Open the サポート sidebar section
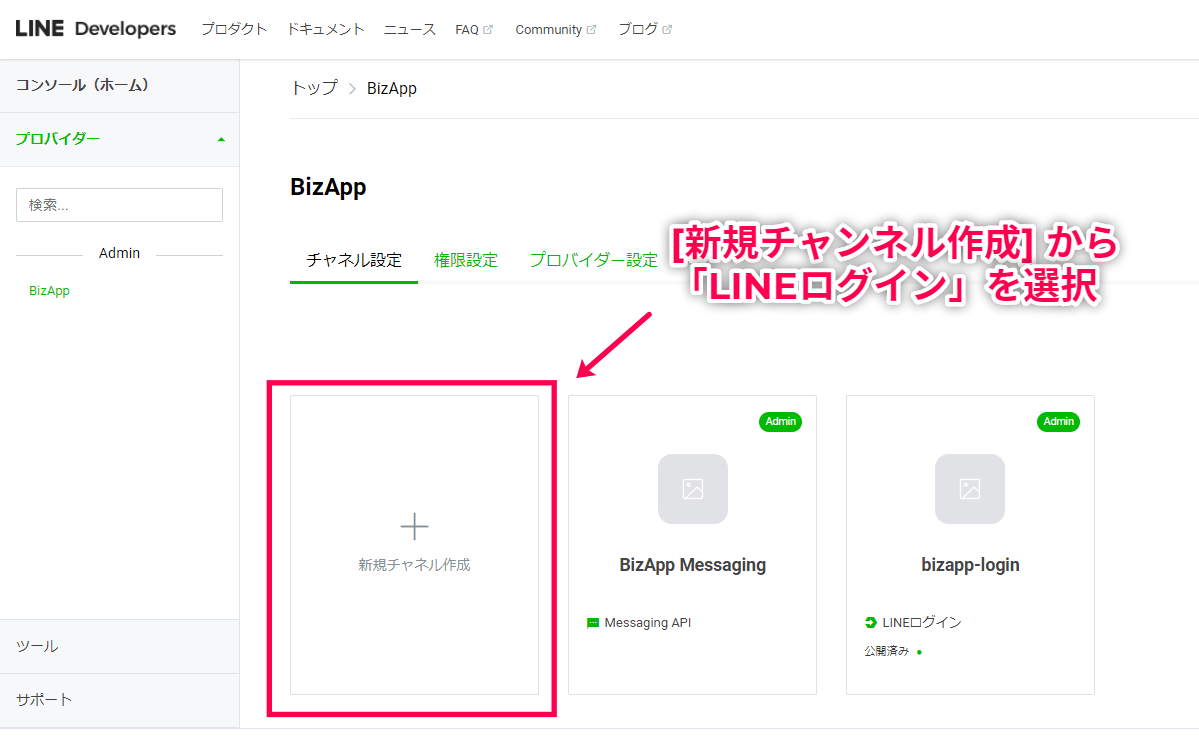 (x=119, y=700)
